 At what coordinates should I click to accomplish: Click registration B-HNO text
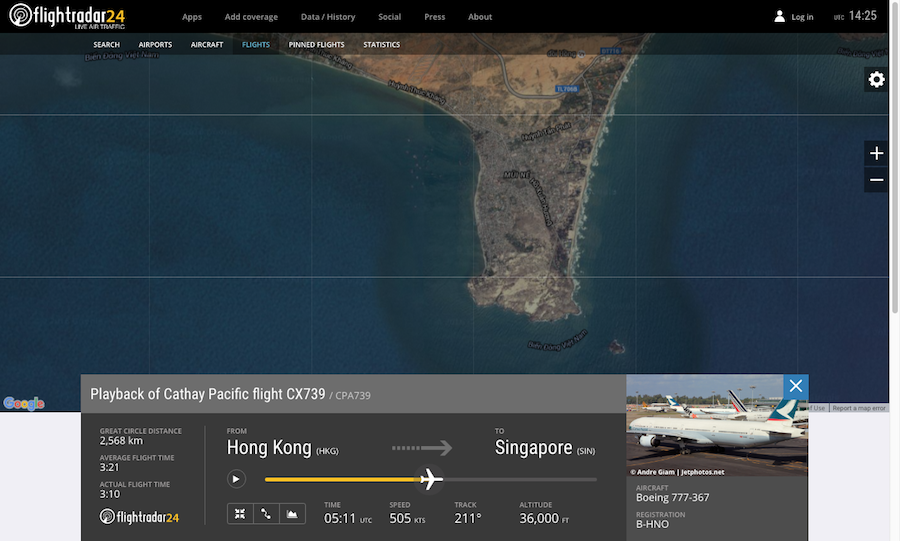coord(652,524)
